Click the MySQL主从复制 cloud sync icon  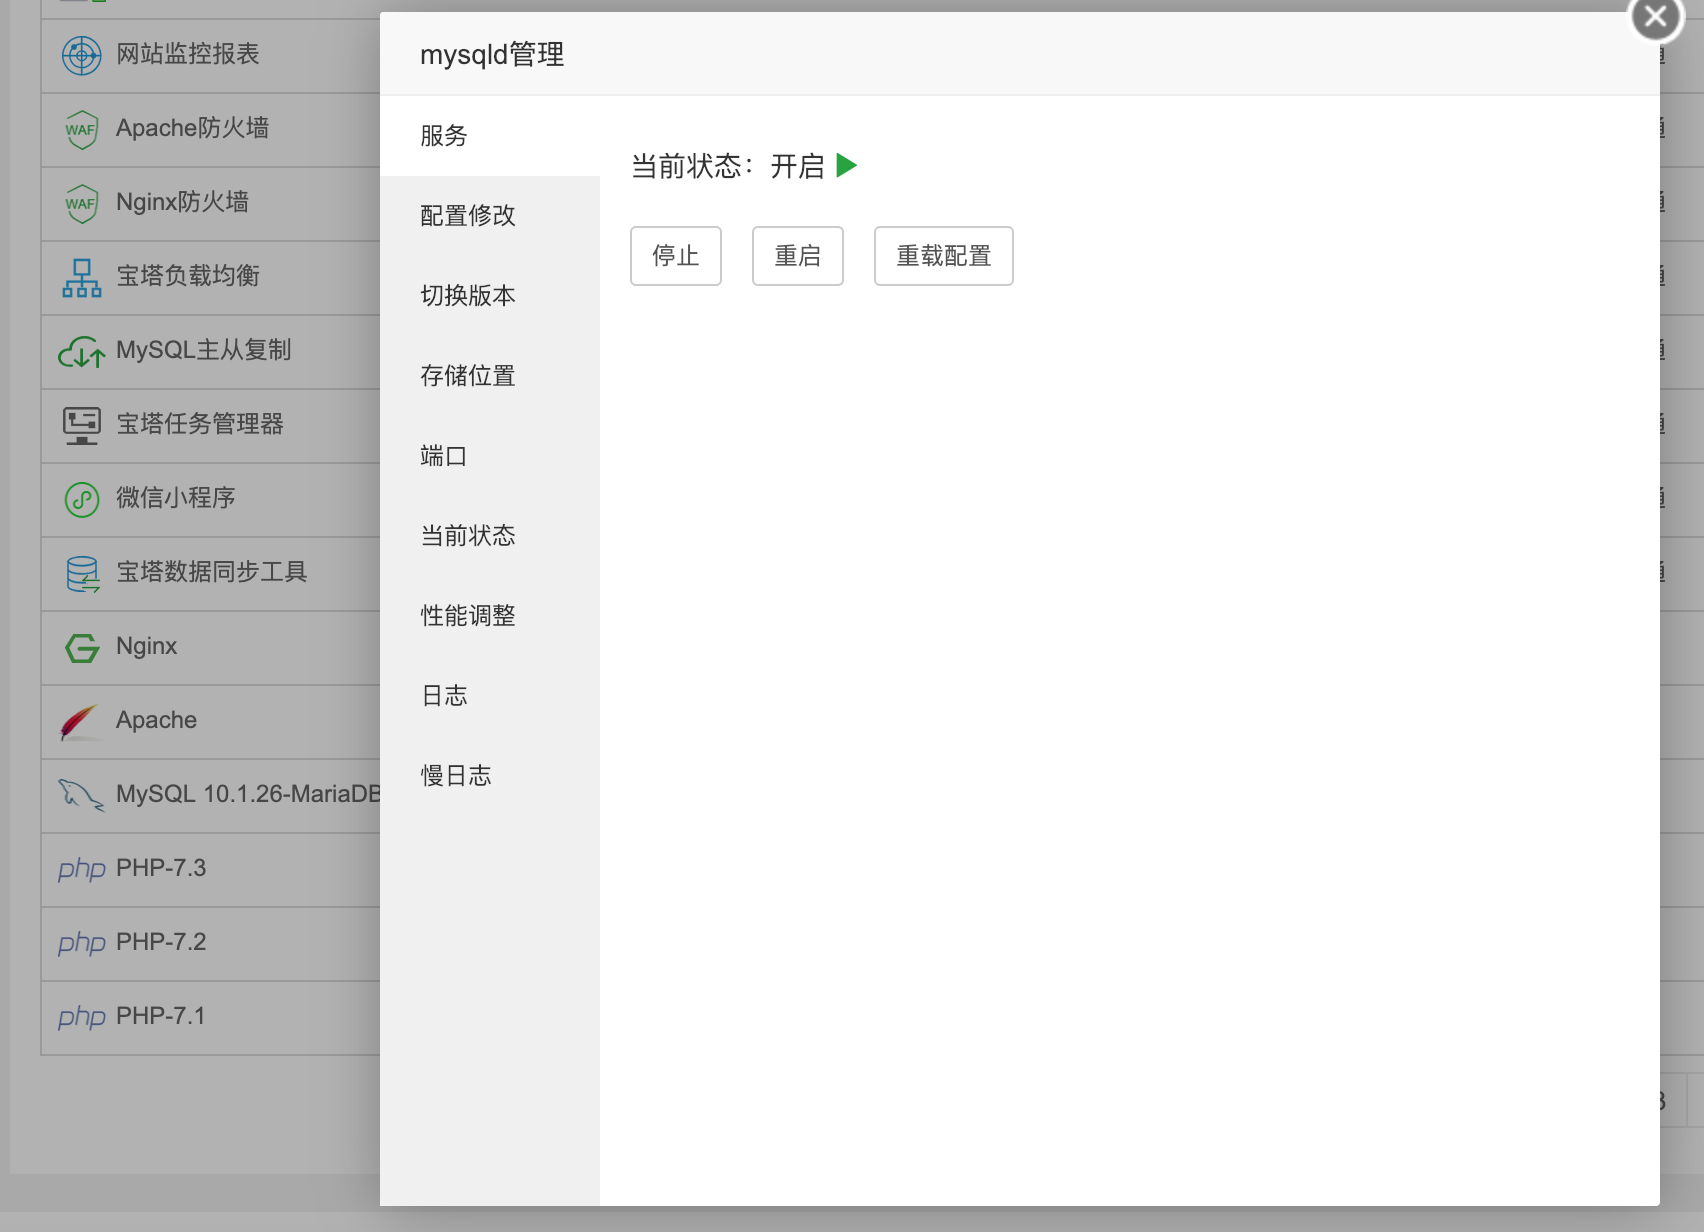[x=82, y=351]
